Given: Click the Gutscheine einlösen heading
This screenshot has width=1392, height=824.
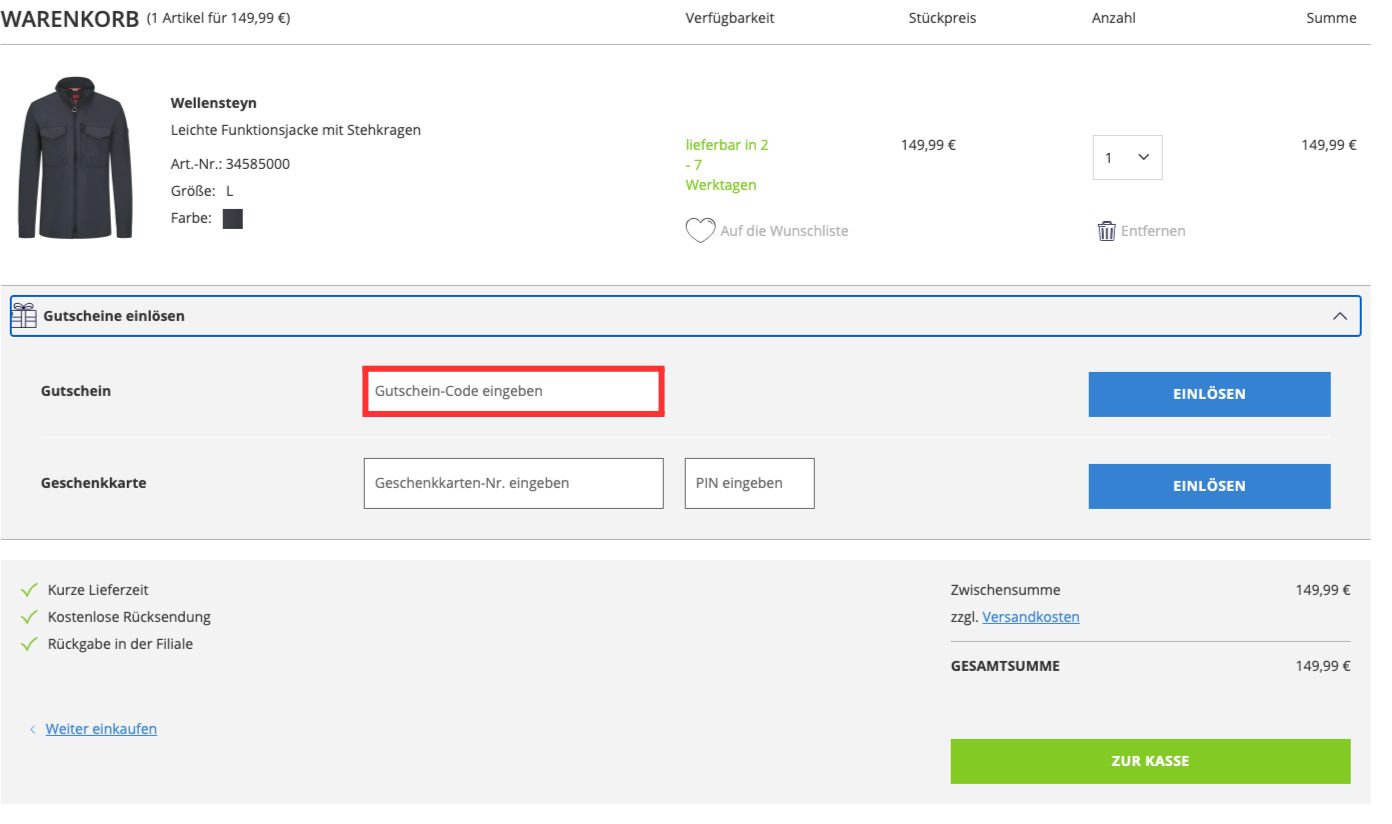Looking at the screenshot, I should click(x=114, y=316).
